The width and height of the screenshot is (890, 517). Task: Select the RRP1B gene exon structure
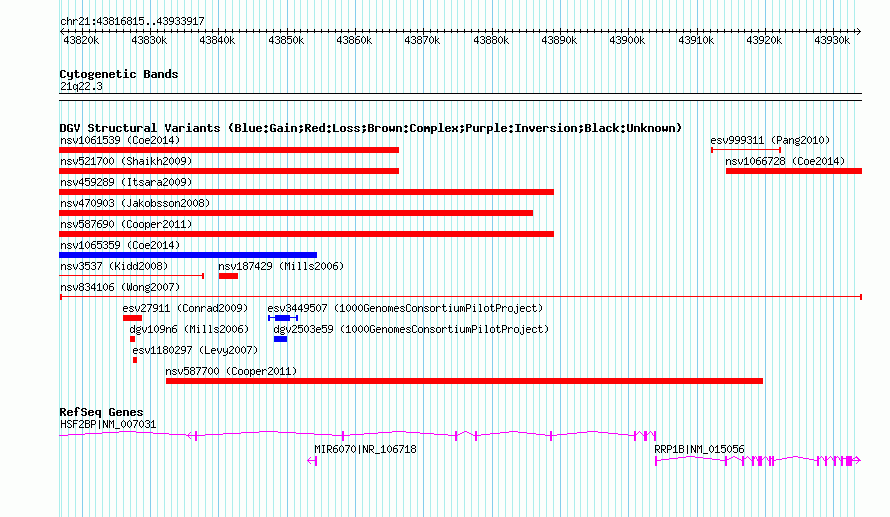[x=758, y=461]
